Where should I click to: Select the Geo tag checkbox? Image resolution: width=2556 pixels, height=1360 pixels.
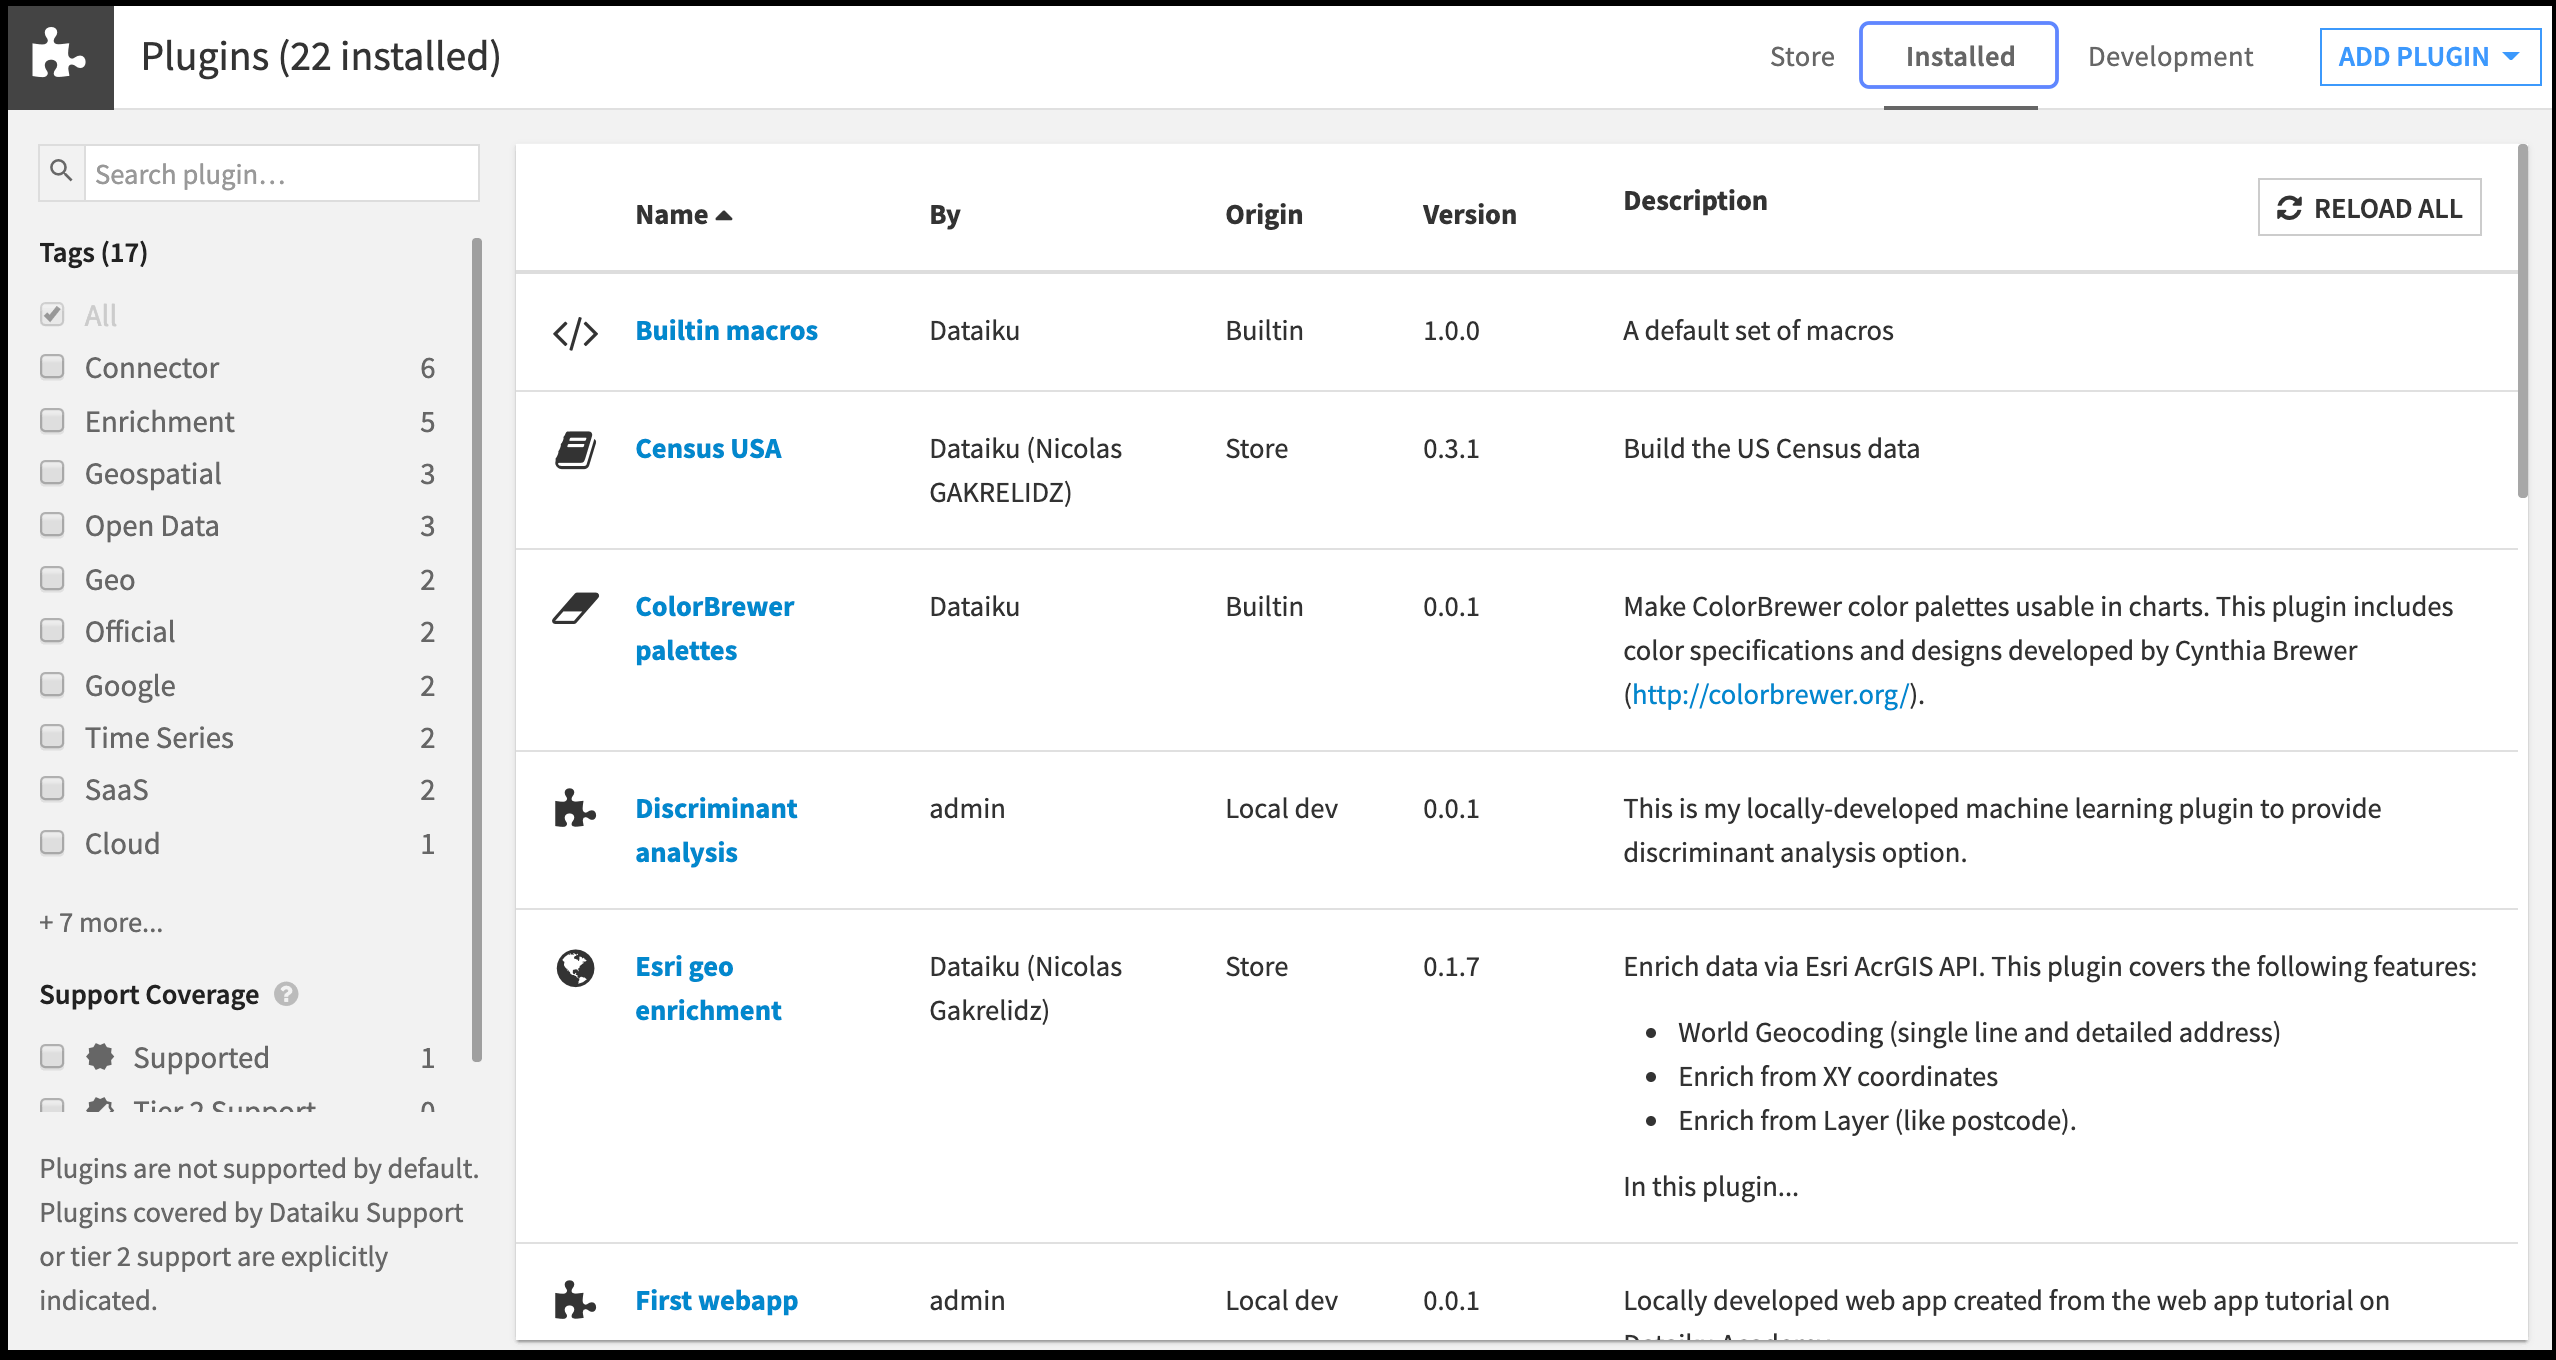52,578
